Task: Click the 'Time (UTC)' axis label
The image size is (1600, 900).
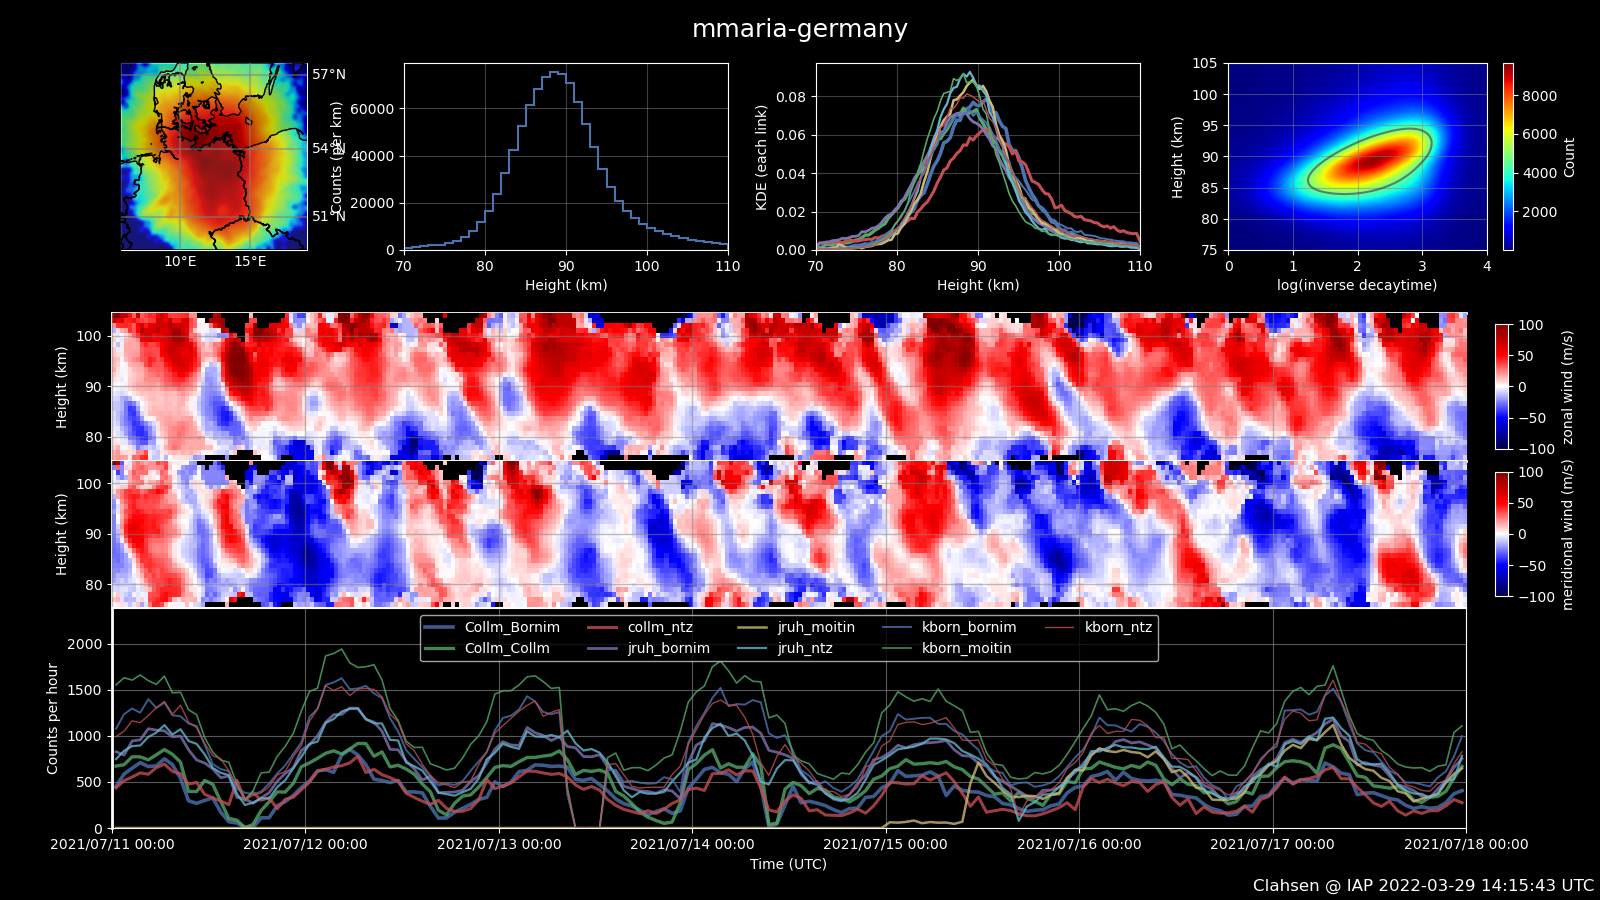Action: 789,864
